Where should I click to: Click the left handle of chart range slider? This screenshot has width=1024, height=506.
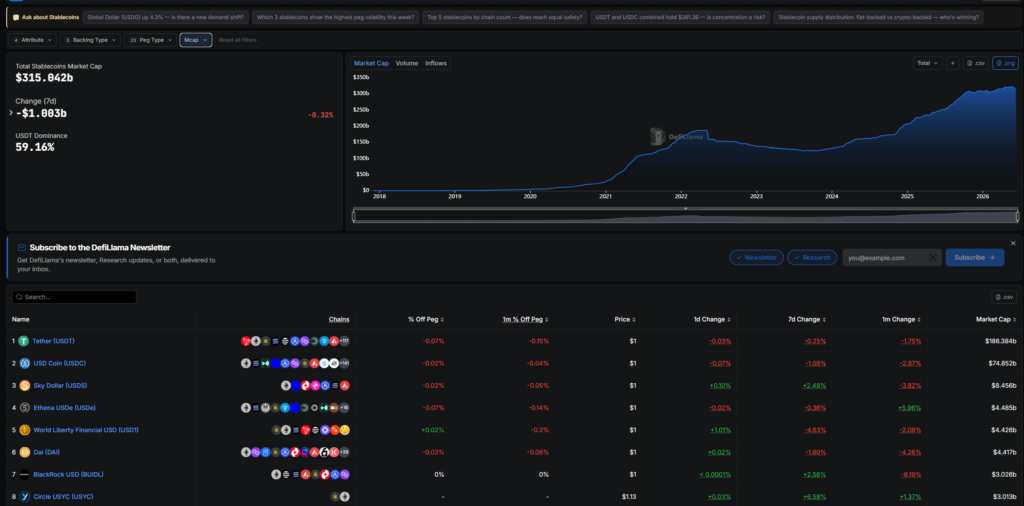(x=354, y=216)
